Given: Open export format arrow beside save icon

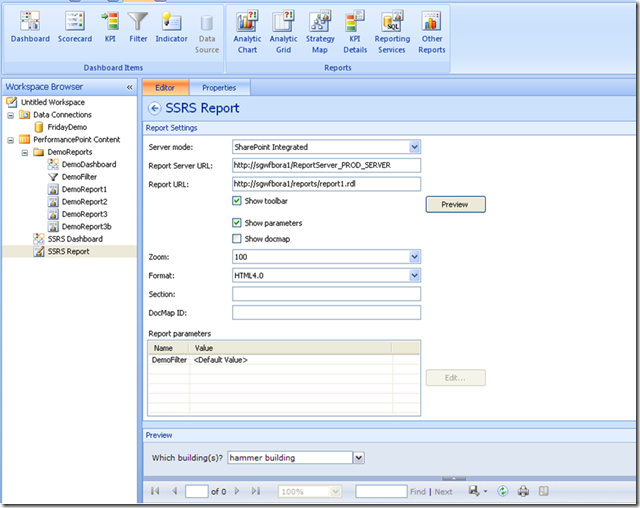Looking at the screenshot, I should pos(485,491).
